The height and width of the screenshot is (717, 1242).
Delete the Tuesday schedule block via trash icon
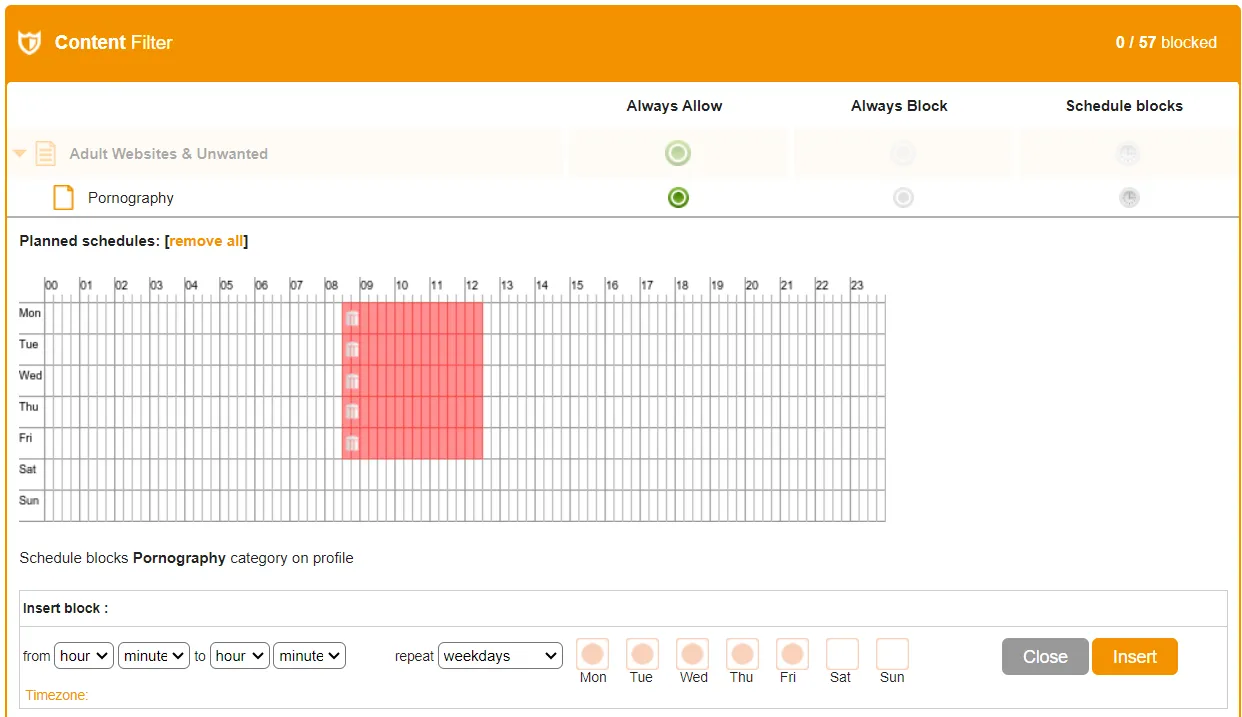352,349
